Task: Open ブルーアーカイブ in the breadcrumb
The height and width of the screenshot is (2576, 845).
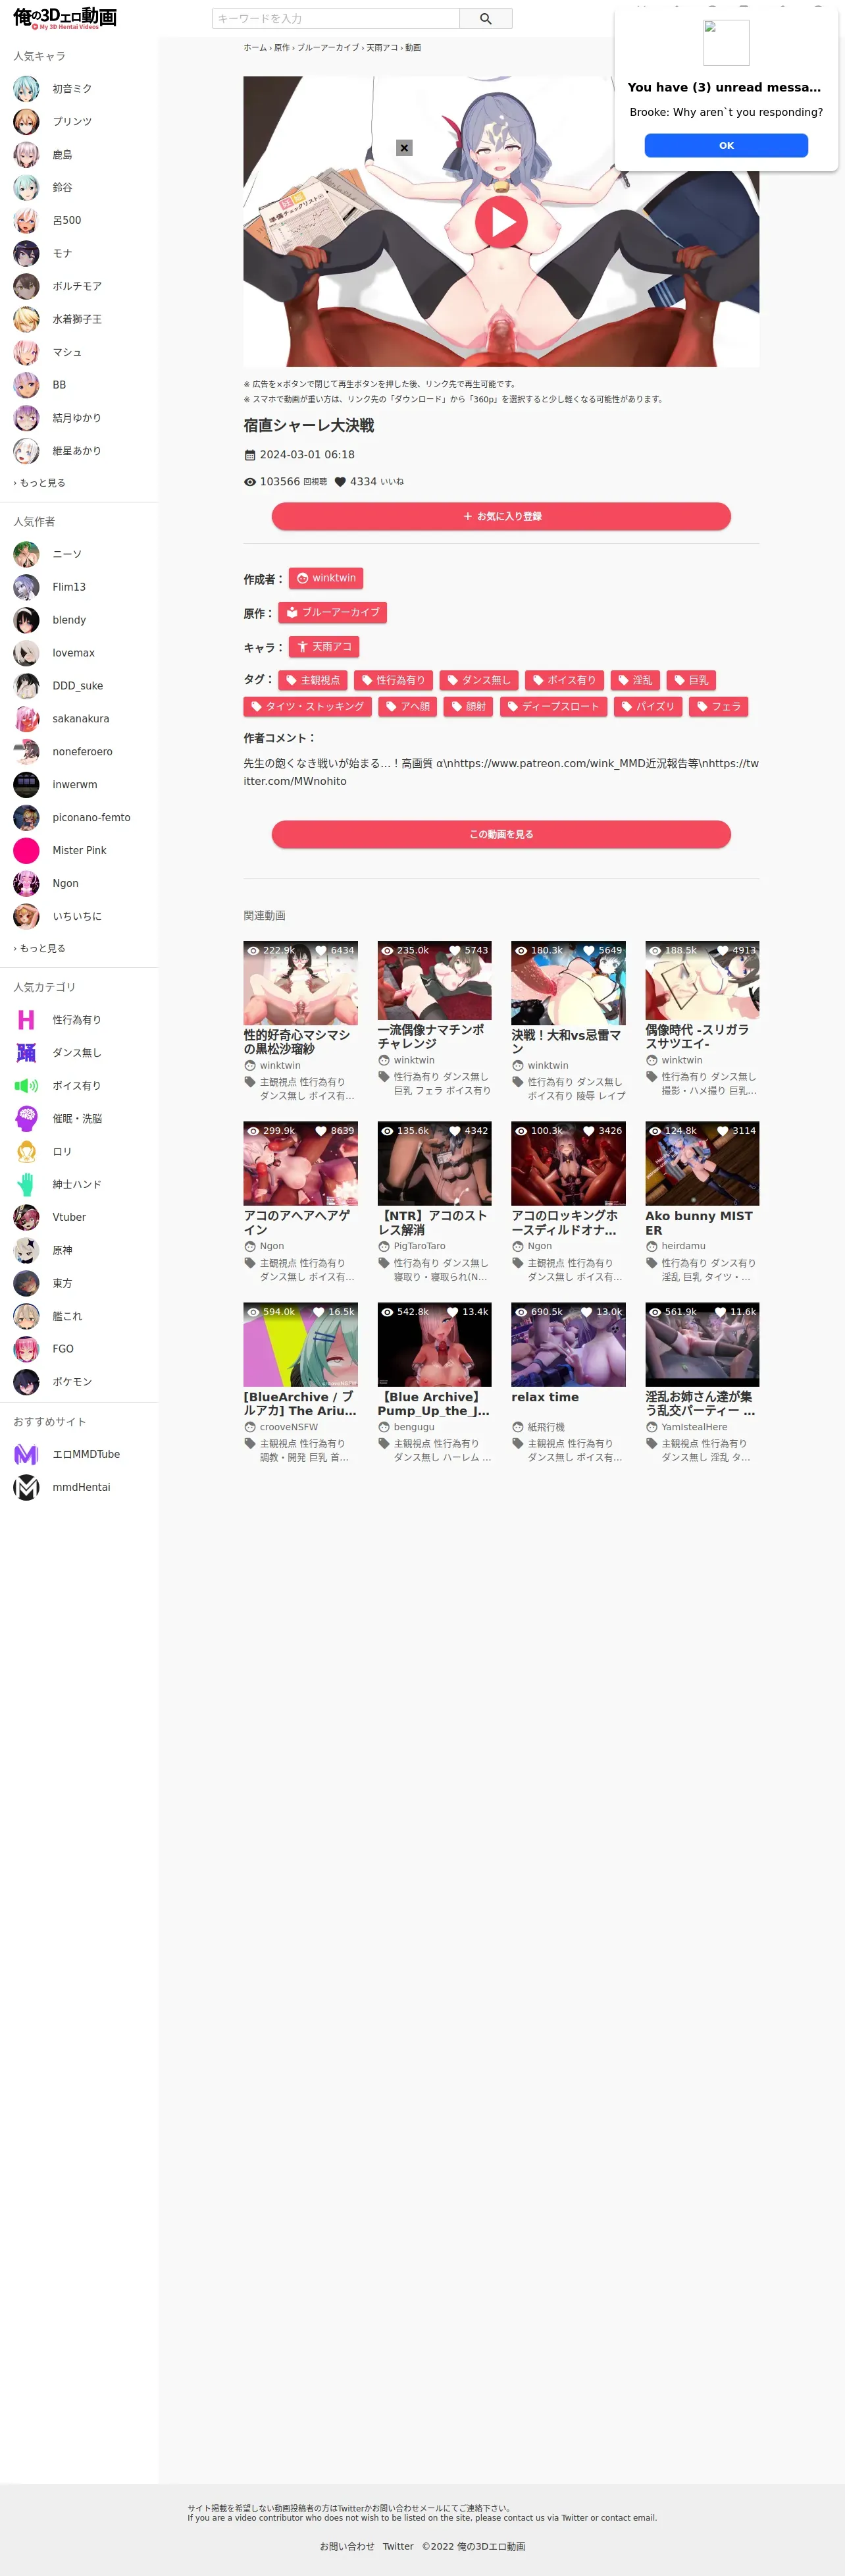Action: [x=328, y=48]
